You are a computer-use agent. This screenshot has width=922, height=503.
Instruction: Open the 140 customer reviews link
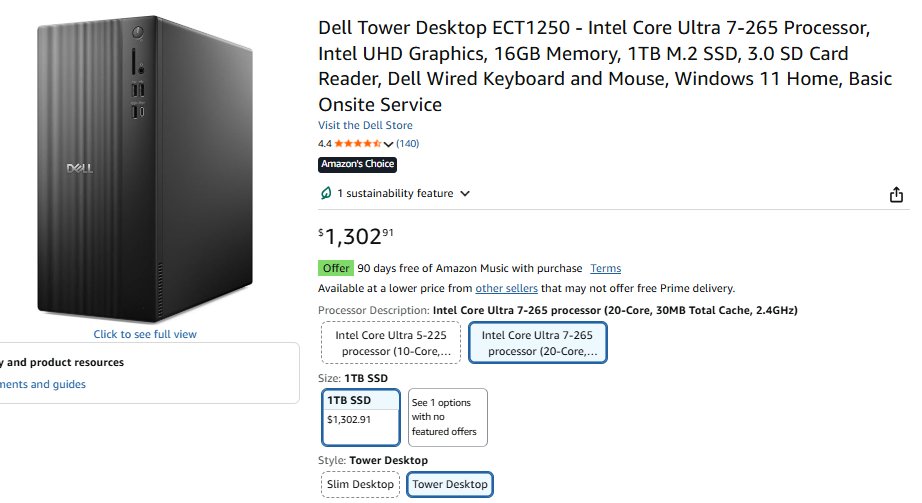[x=407, y=144]
